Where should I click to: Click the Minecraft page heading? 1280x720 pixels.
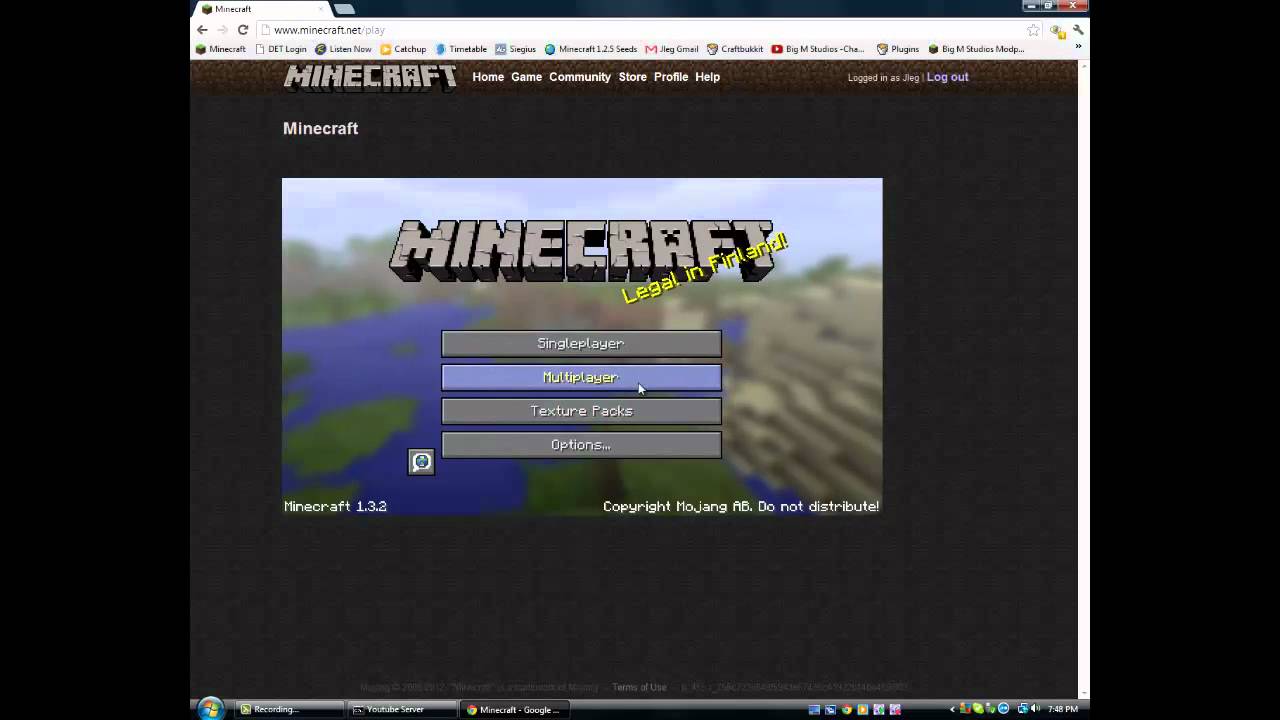(320, 128)
